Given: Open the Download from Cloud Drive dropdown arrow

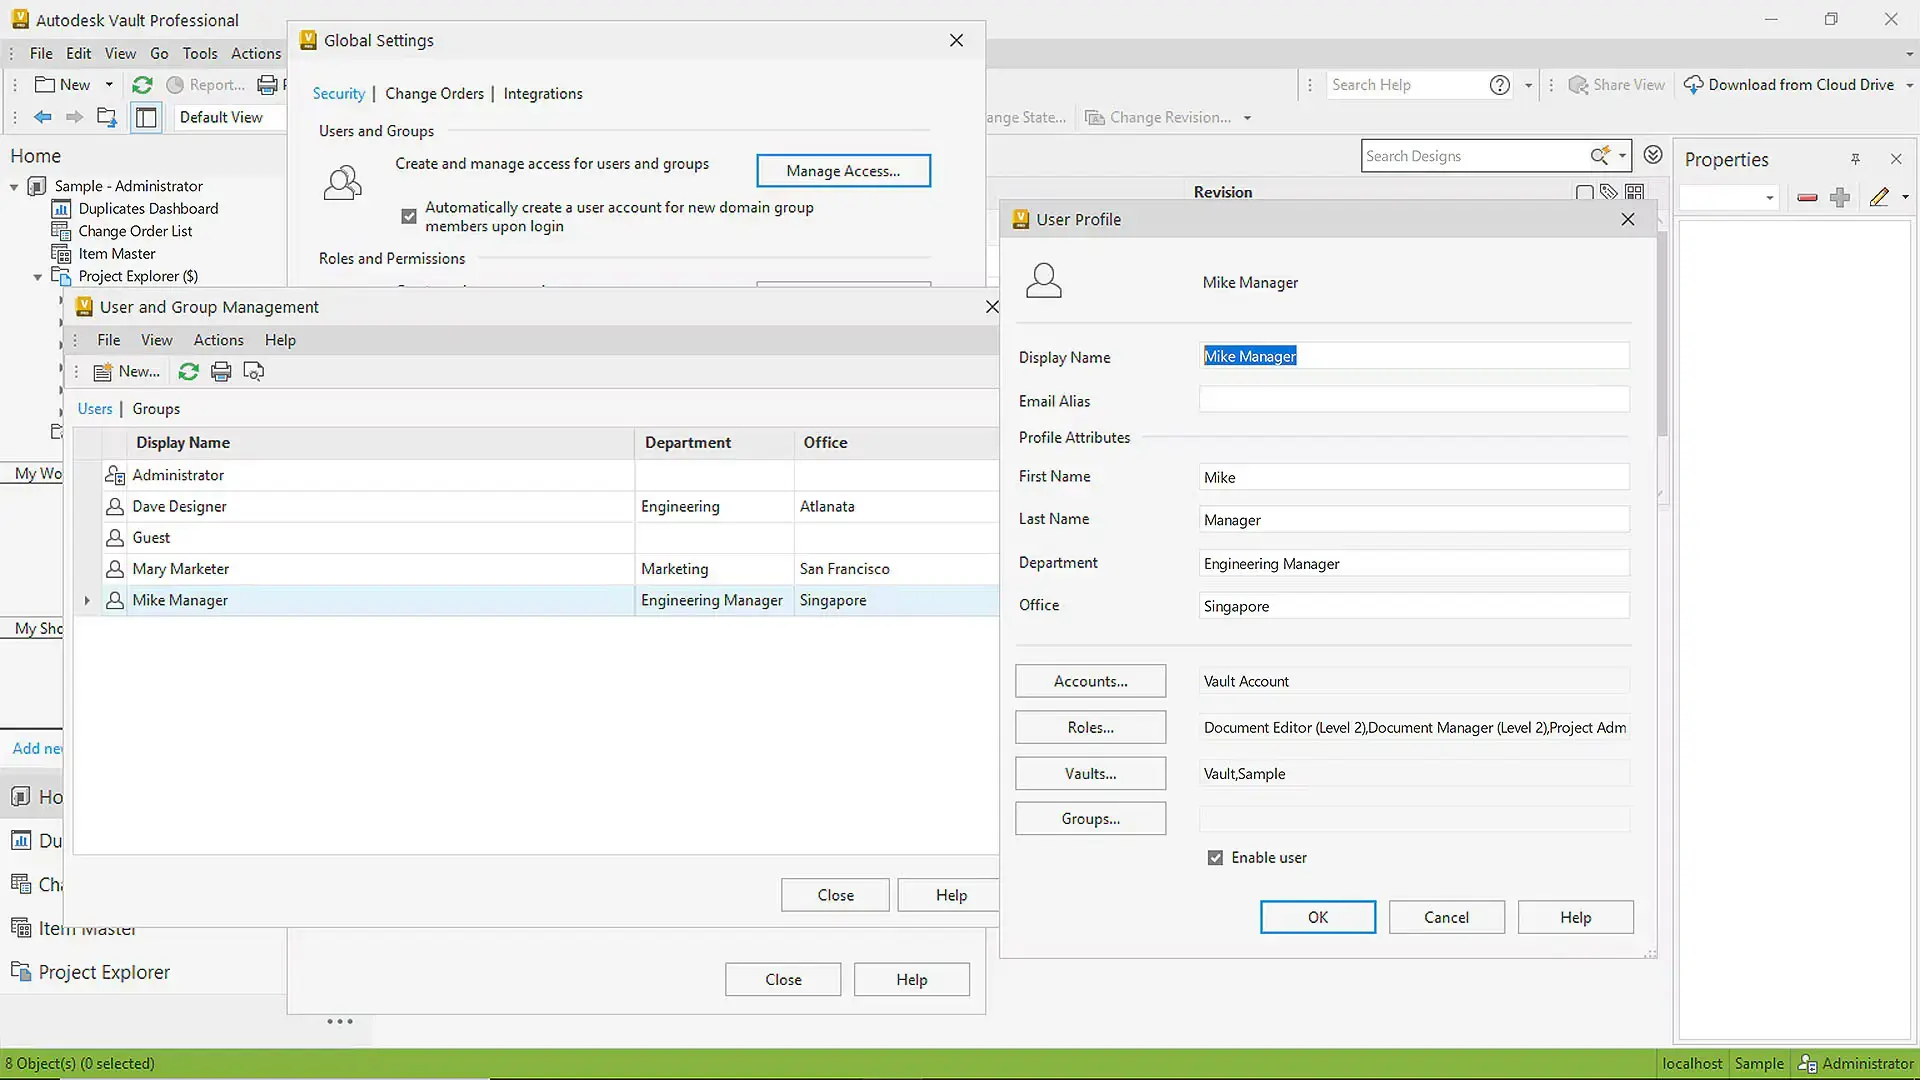Looking at the screenshot, I should click(1909, 86).
